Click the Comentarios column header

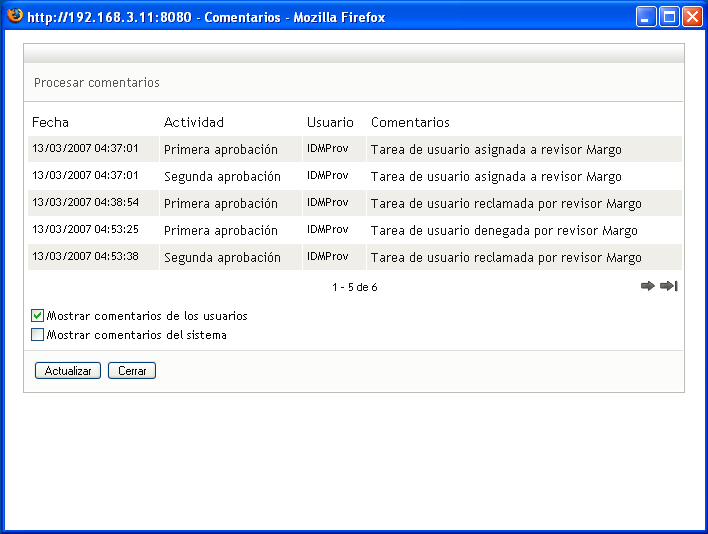[410, 122]
